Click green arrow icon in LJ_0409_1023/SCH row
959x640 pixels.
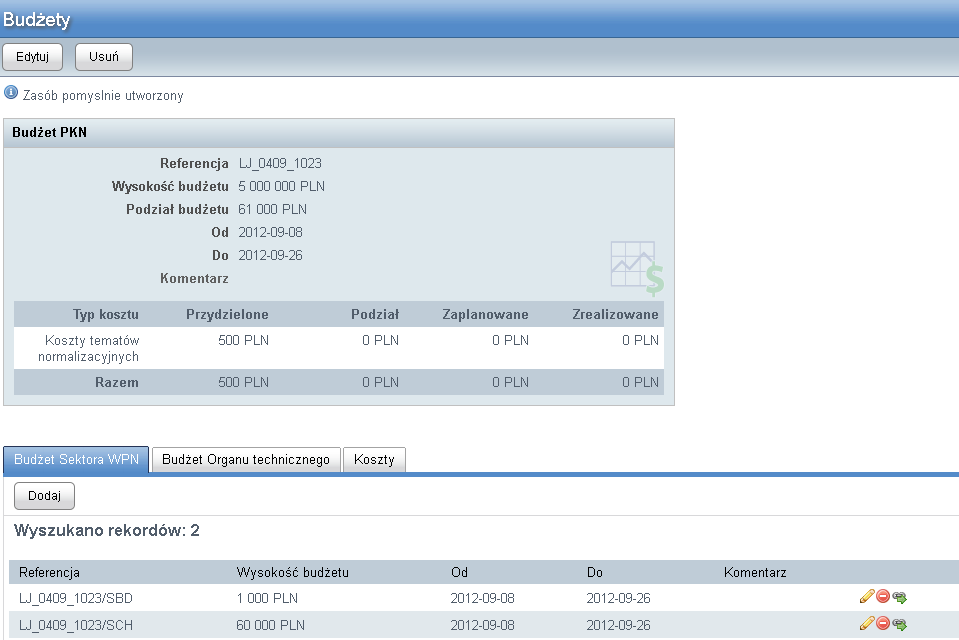click(x=900, y=624)
